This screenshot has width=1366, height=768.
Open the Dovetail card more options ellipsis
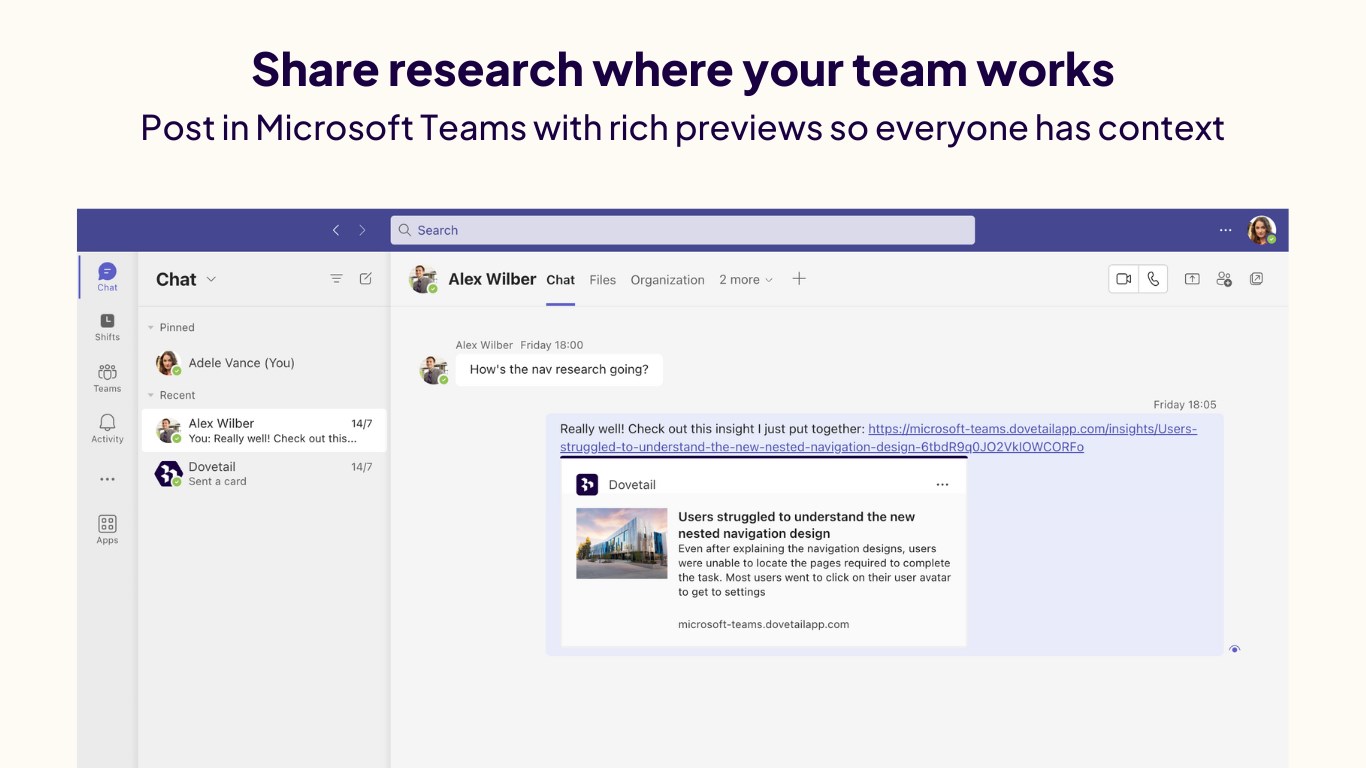click(x=942, y=484)
